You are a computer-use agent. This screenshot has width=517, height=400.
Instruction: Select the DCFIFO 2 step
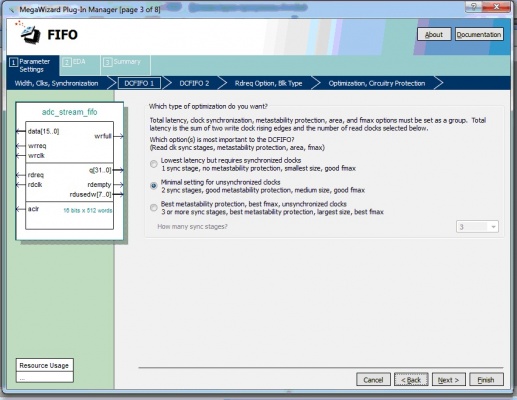tap(194, 83)
